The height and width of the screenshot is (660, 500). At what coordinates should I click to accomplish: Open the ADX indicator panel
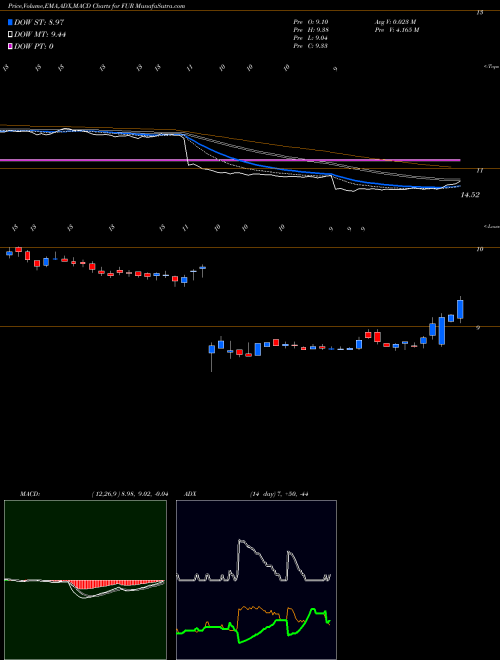pyautogui.click(x=256, y=580)
